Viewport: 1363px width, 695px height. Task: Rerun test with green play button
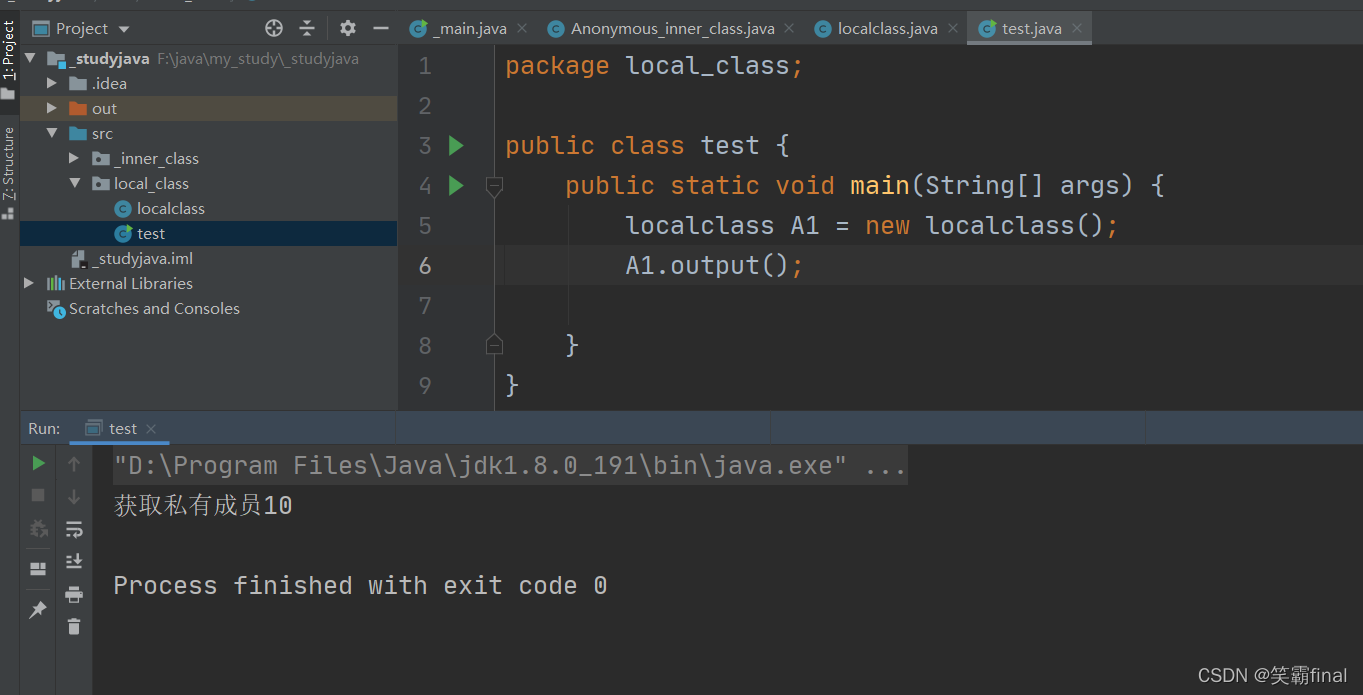pos(38,463)
